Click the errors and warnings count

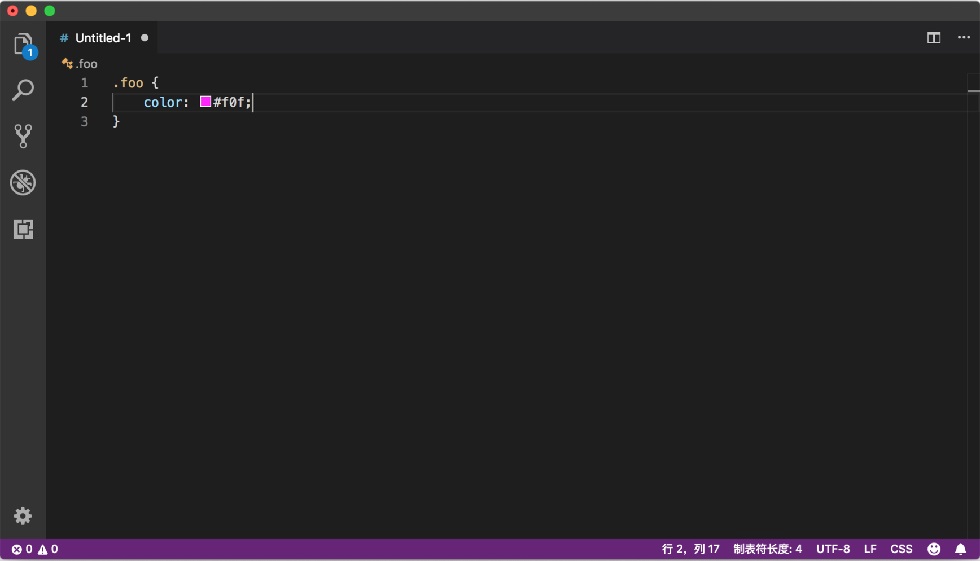point(35,549)
